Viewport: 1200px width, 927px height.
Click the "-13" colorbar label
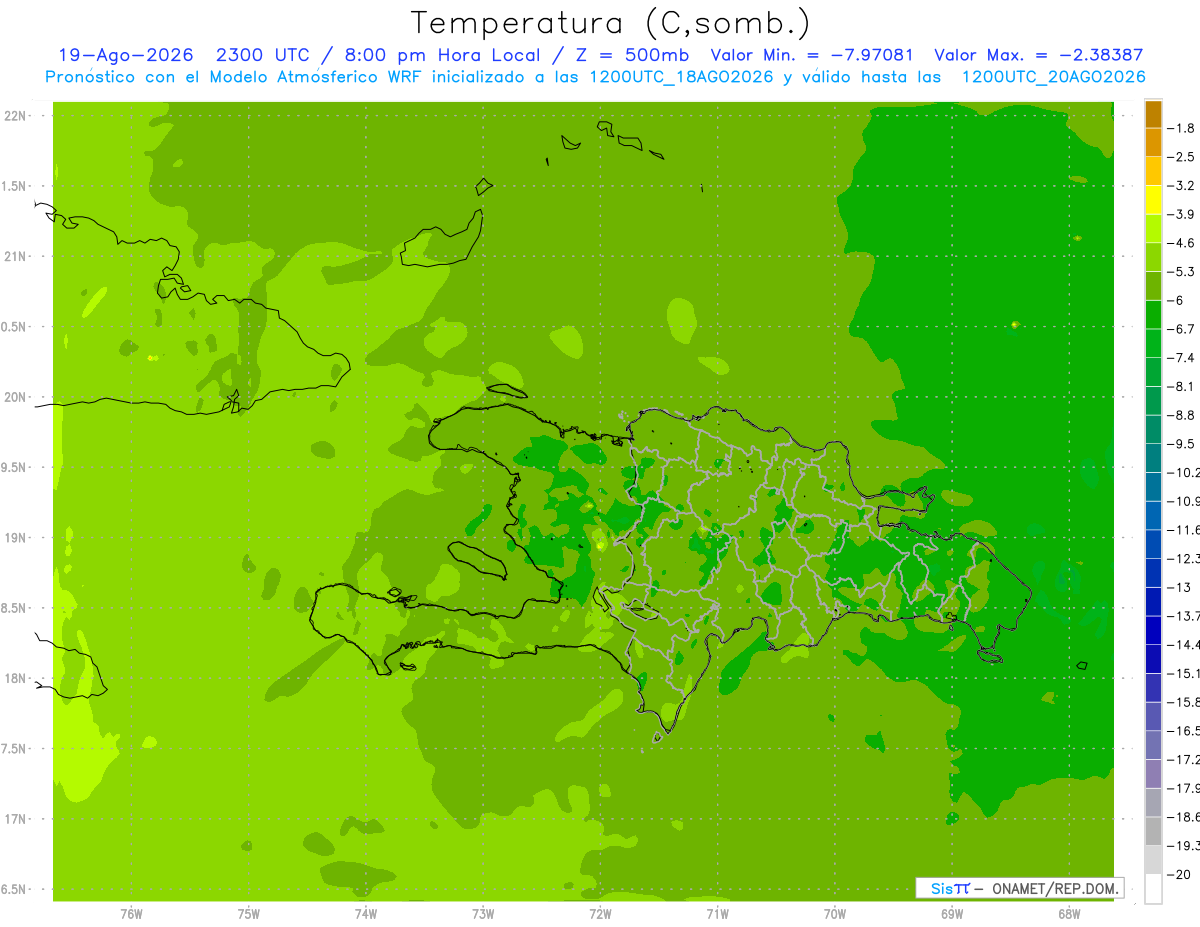1180,587
